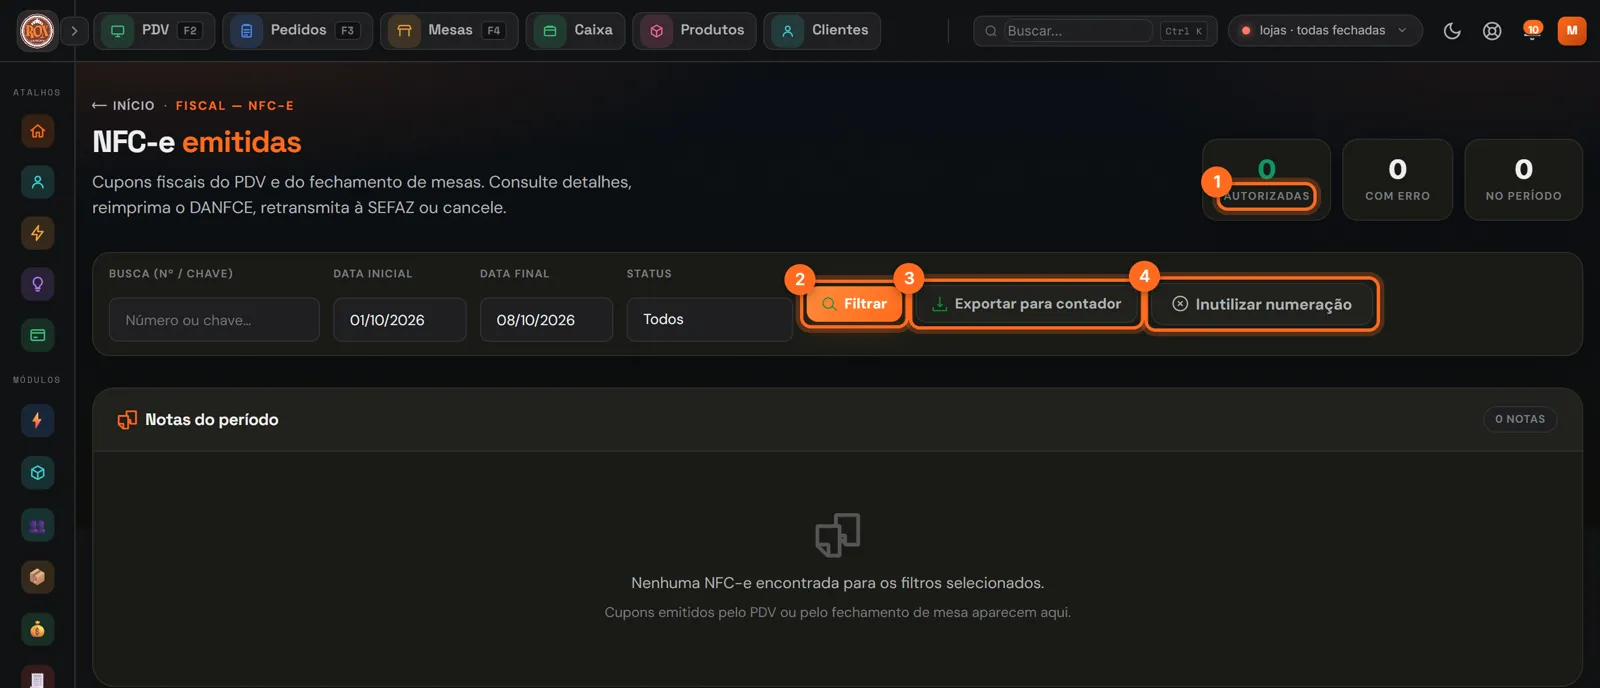This screenshot has width=1600, height=688.
Task: Open the money bag module icon
Action: 37,629
